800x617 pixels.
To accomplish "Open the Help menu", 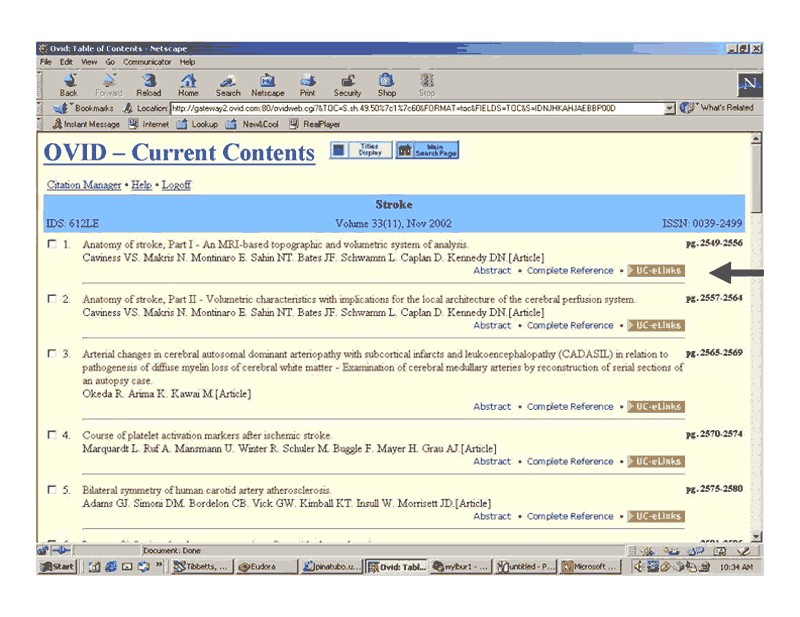I will pos(187,62).
